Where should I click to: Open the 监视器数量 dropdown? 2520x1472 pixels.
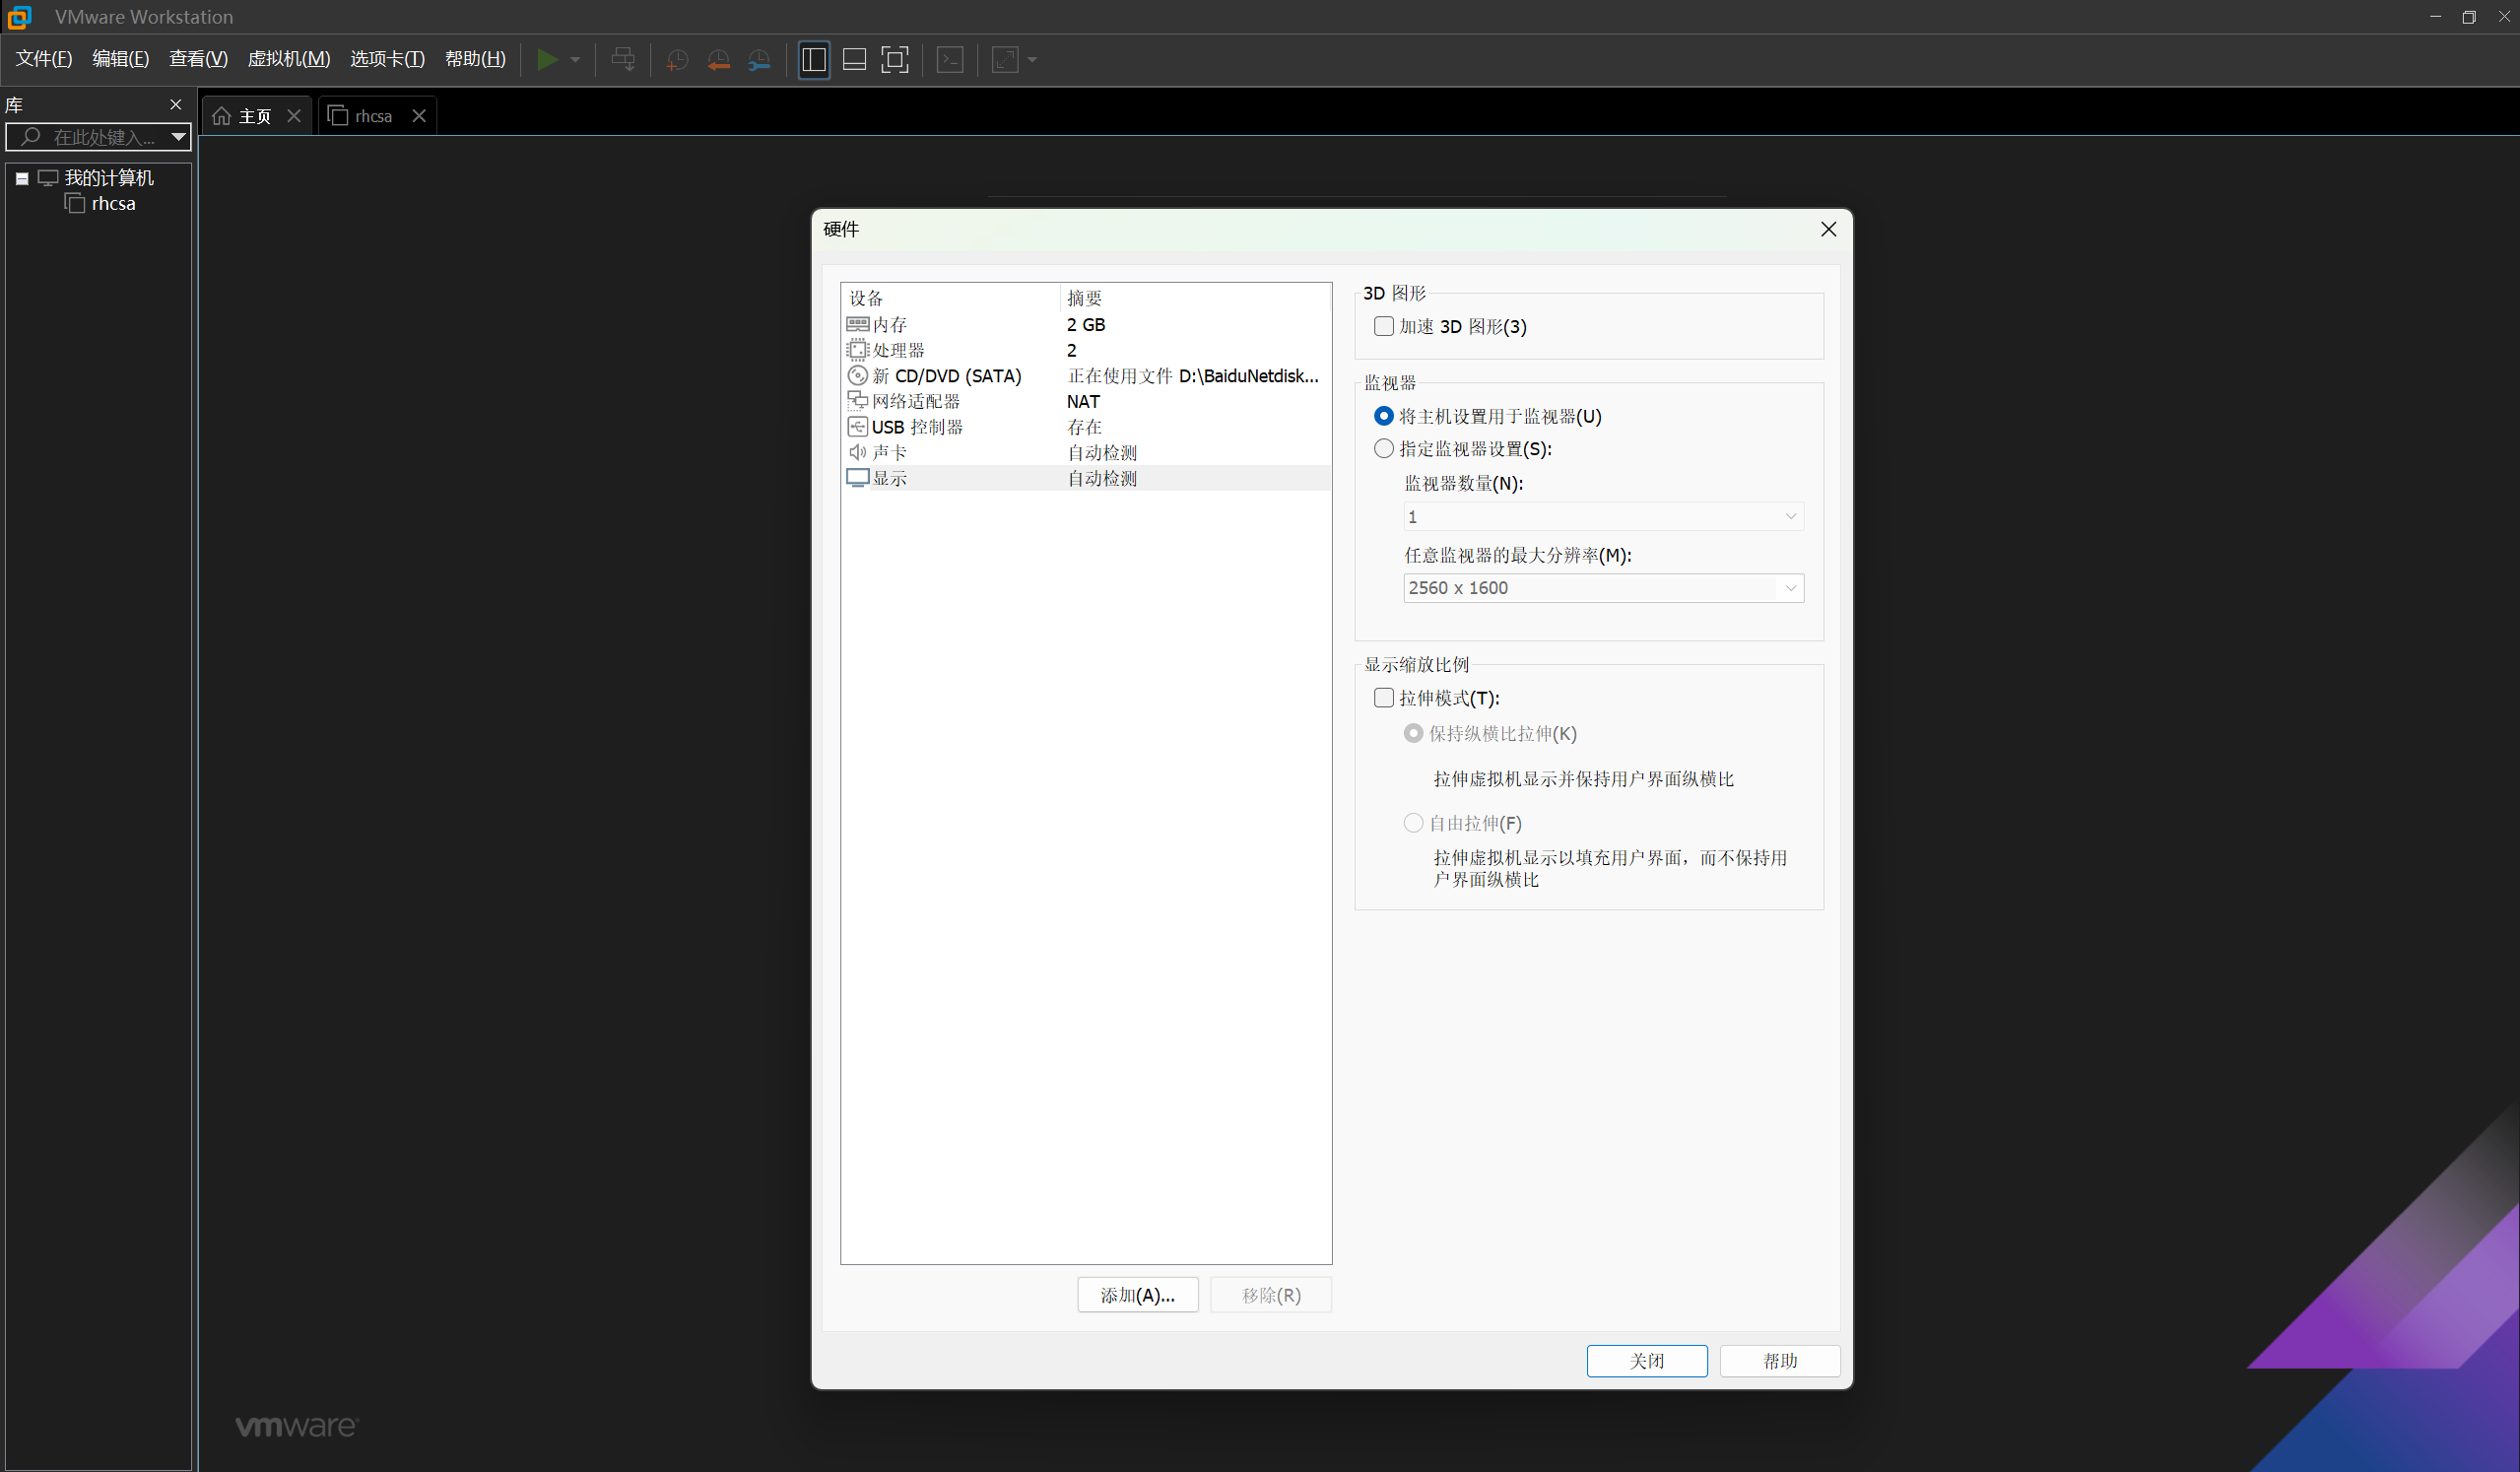point(1603,517)
